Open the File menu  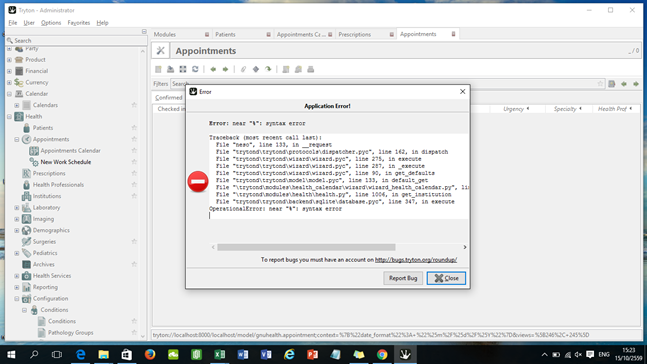(x=13, y=23)
